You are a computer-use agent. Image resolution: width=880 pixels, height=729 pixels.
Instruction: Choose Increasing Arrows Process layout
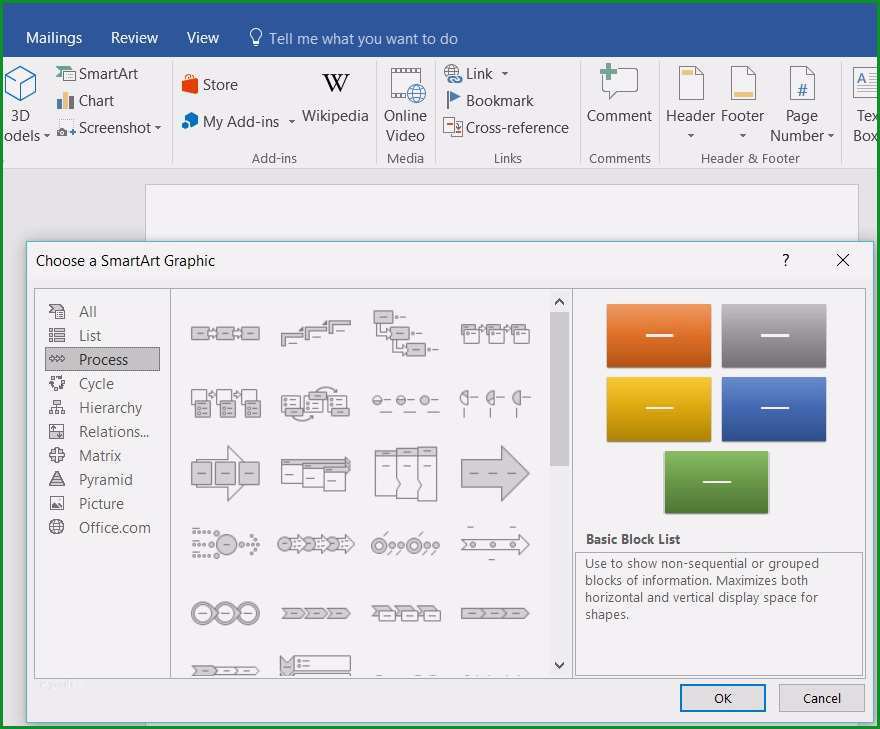click(x=315, y=473)
